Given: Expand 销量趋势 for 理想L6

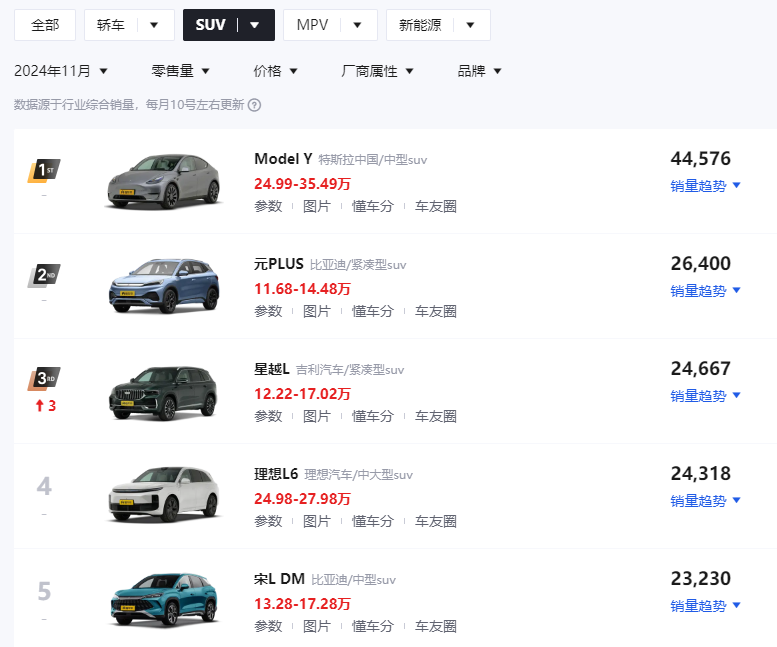Looking at the screenshot, I should tap(705, 501).
